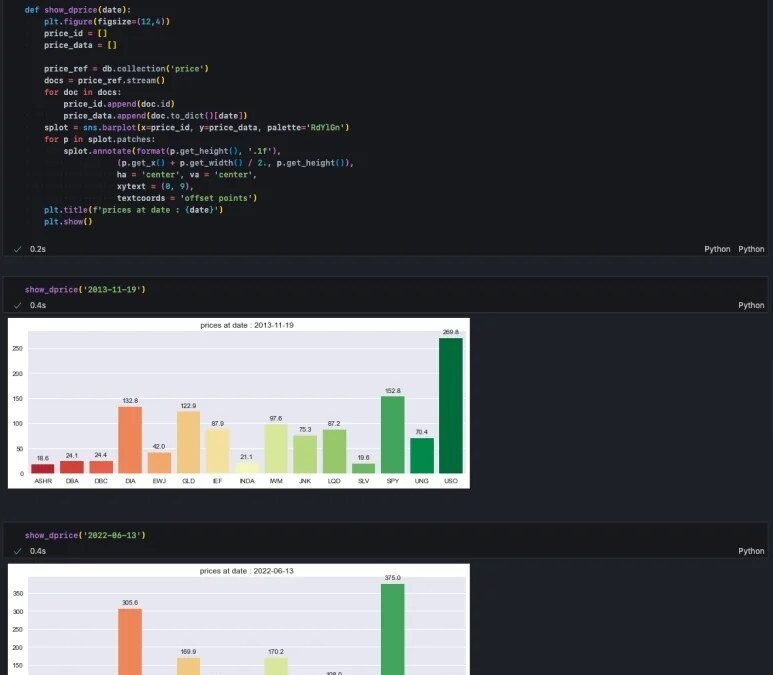Click the plt.title(f'prices at date...') line
The height and width of the screenshot is (675, 773).
134,210
